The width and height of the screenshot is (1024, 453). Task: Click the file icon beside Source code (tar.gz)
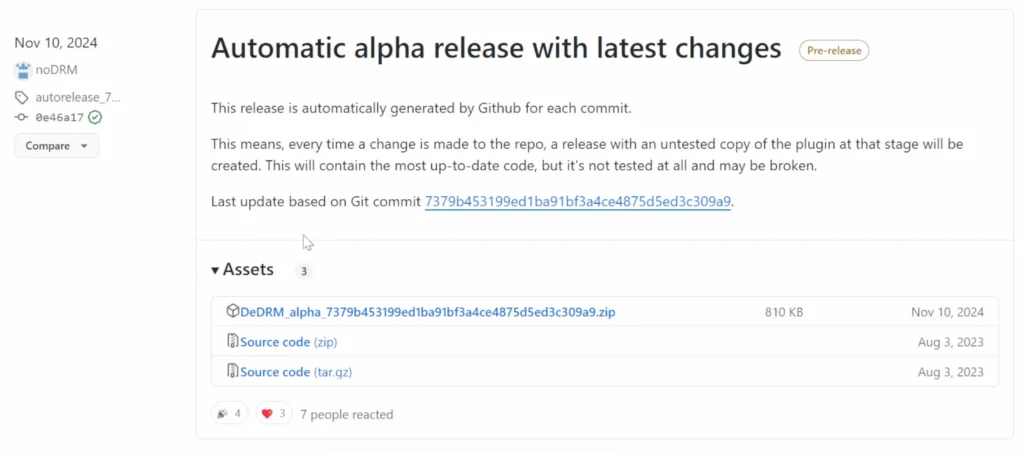tap(232, 371)
